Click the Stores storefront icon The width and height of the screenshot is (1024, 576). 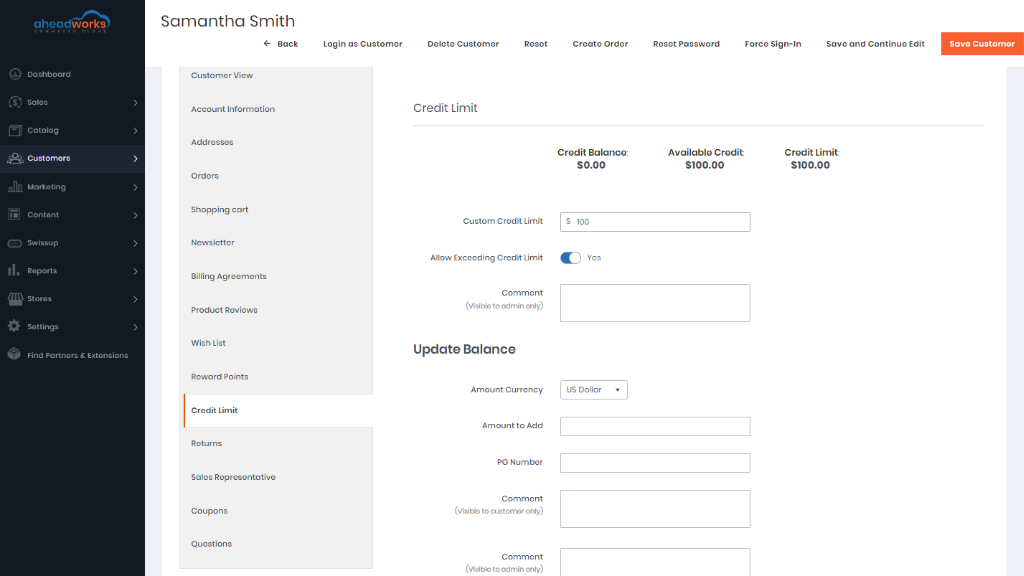tap(14, 298)
